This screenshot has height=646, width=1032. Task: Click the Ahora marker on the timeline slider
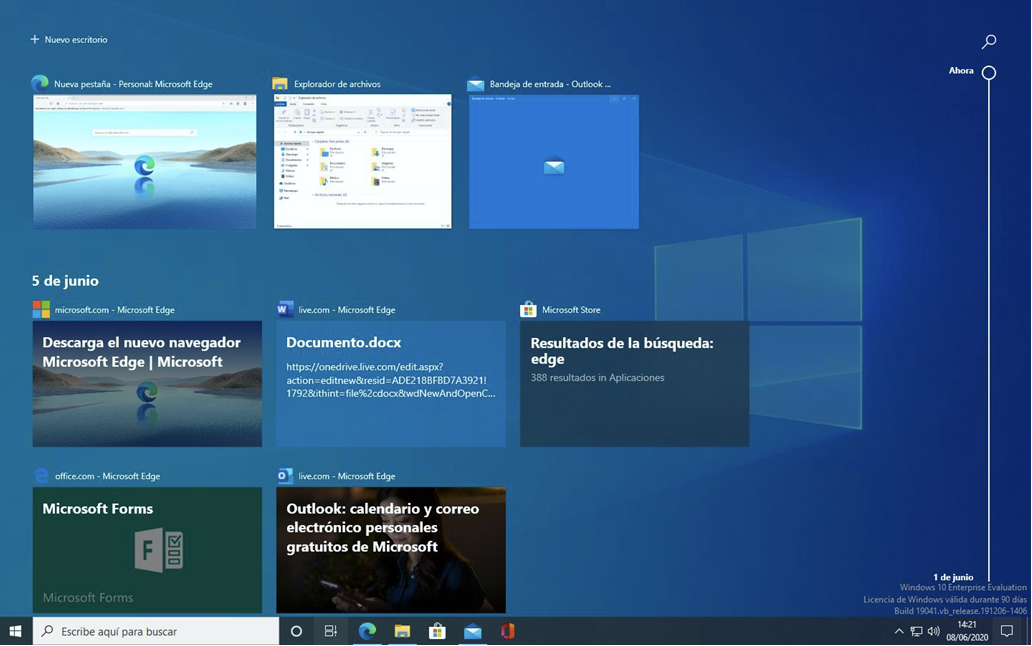pos(988,72)
